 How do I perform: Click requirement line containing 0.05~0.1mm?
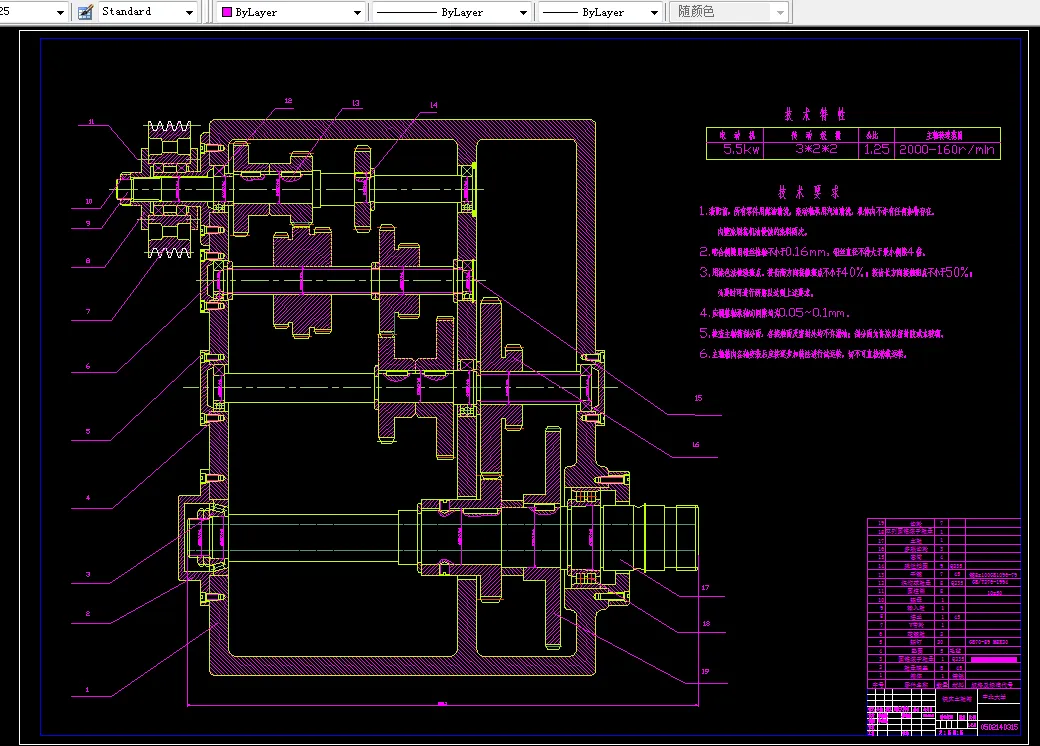pos(774,313)
